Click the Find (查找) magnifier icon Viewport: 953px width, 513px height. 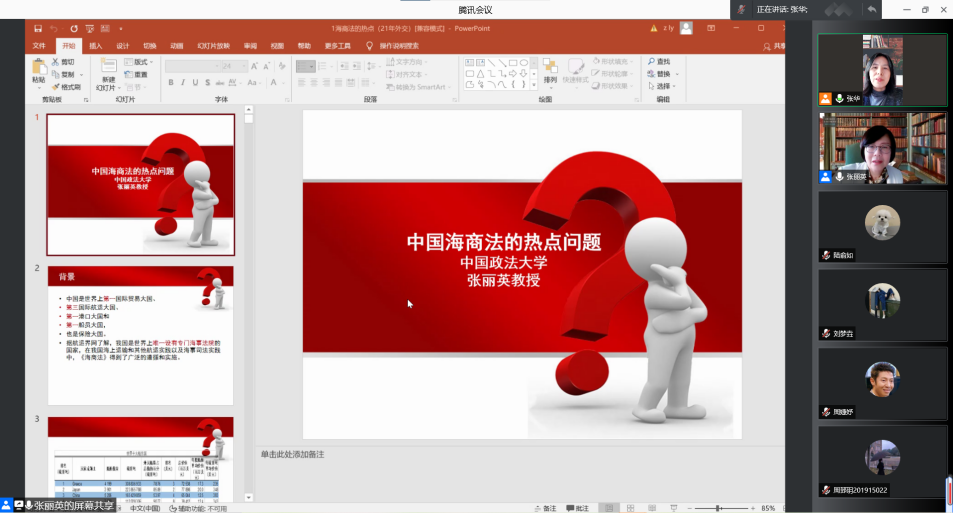tap(652, 61)
